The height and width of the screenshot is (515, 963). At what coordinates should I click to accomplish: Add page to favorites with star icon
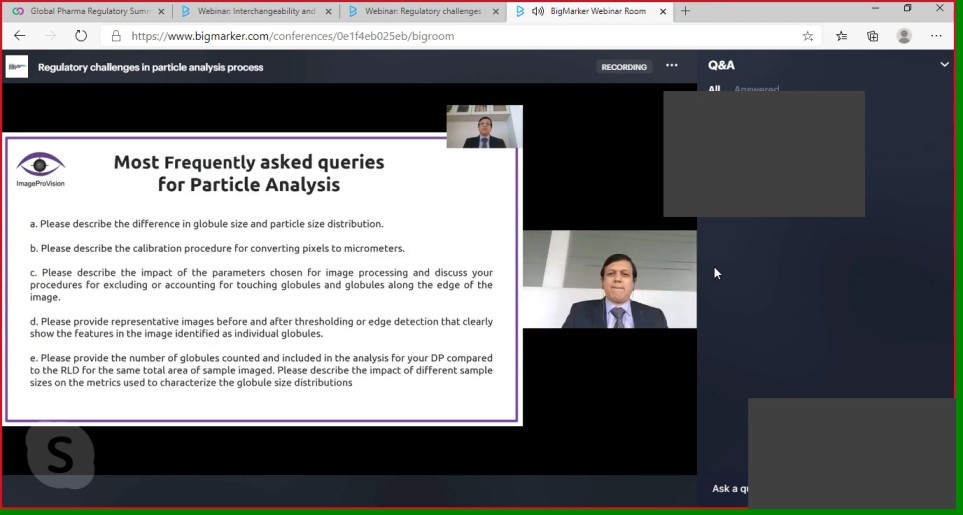click(x=808, y=36)
